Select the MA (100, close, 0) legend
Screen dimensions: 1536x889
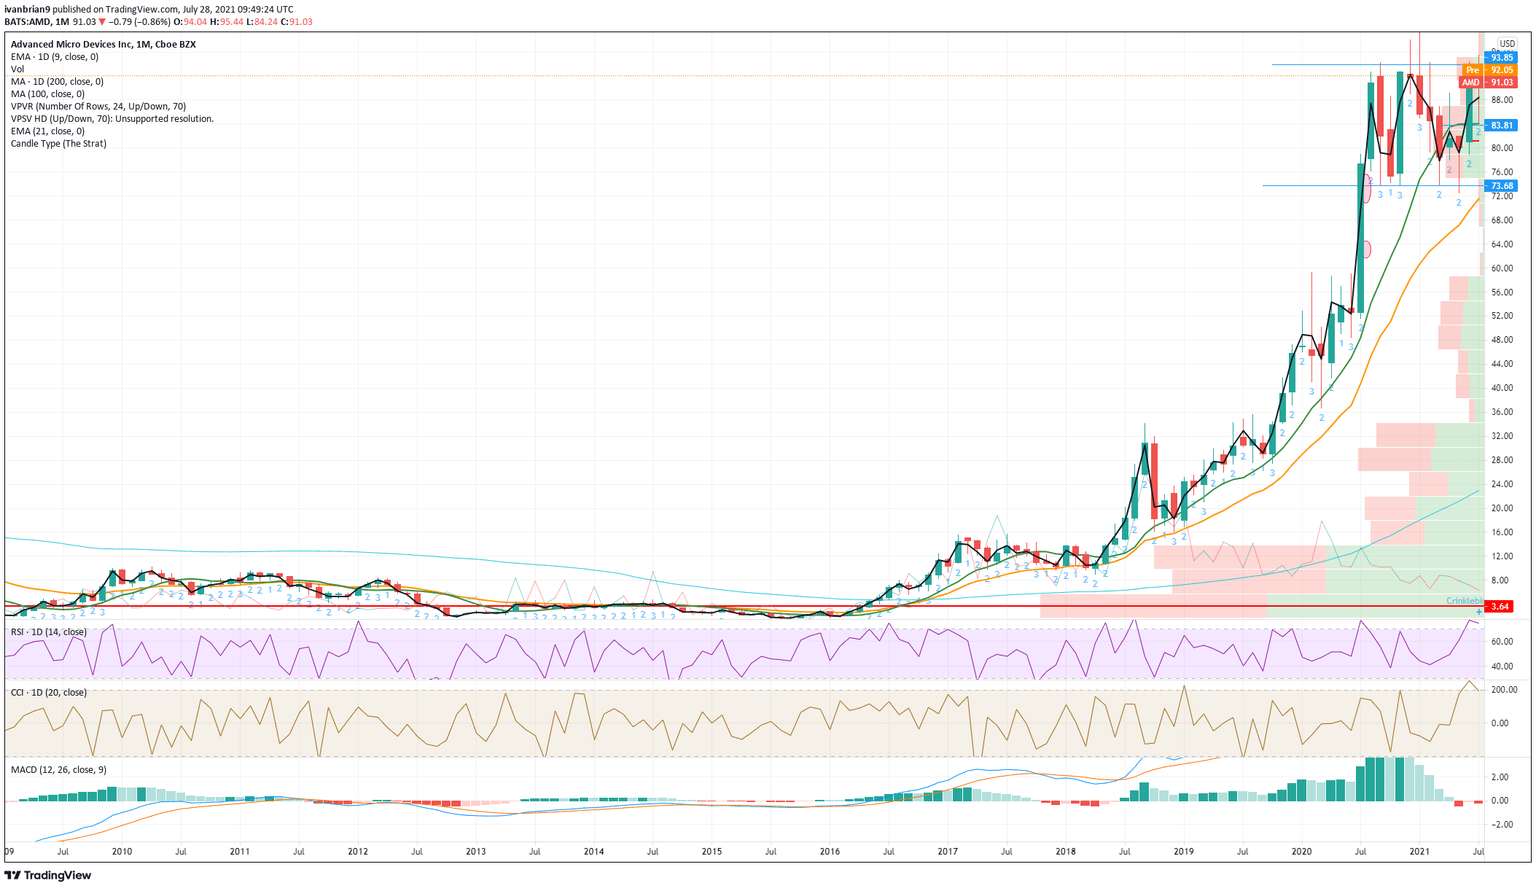pos(48,94)
